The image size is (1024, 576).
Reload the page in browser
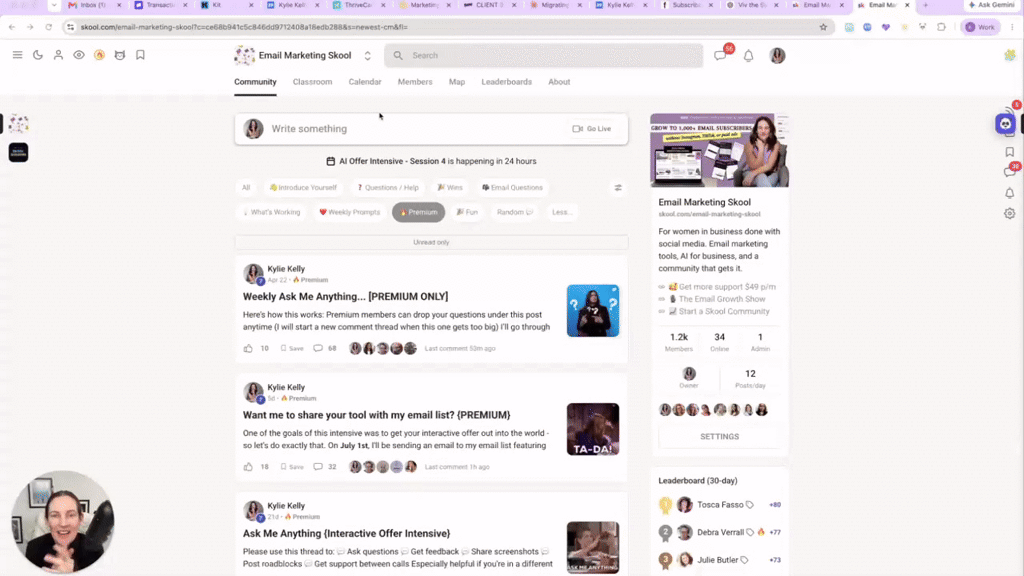click(x=48, y=27)
